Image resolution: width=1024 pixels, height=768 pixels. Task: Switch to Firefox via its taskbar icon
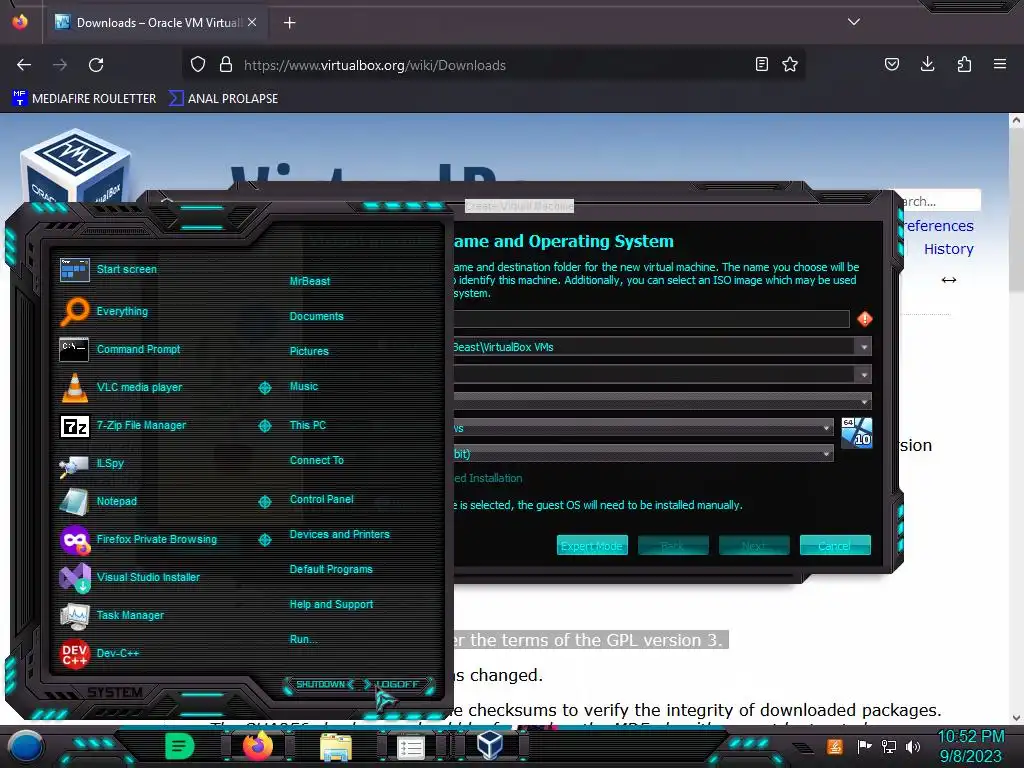point(257,746)
